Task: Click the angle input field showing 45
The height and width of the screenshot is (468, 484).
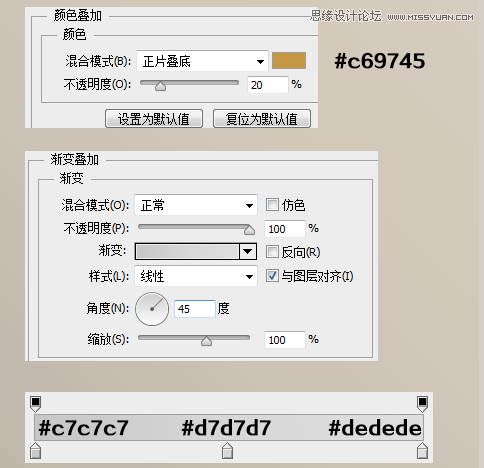Action: pyautogui.click(x=195, y=309)
